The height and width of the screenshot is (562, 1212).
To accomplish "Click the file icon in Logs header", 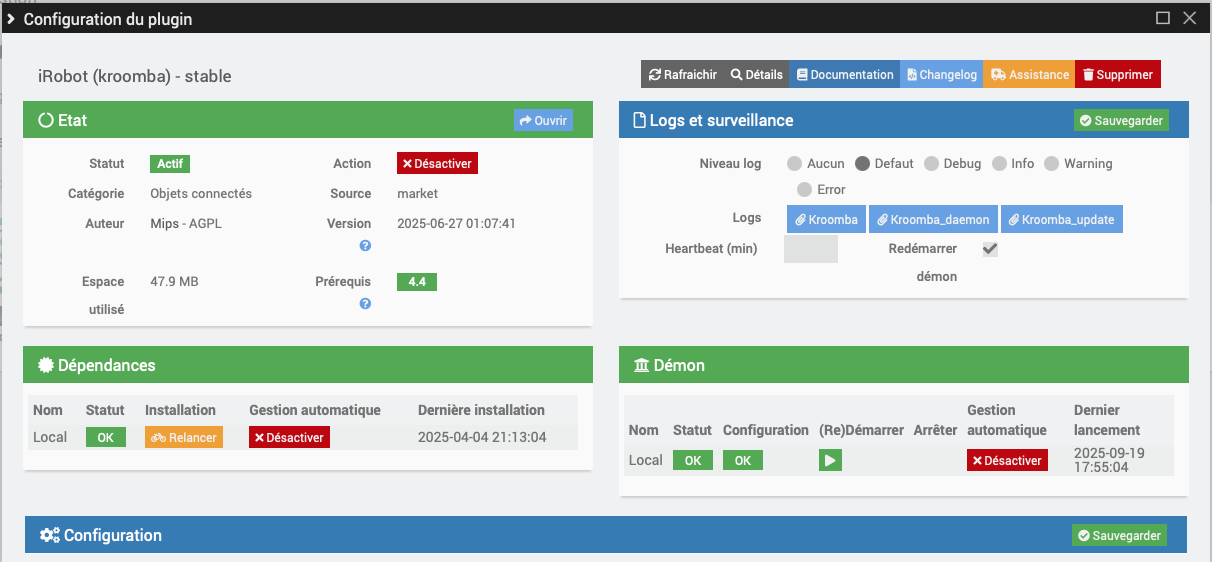I will (x=640, y=120).
